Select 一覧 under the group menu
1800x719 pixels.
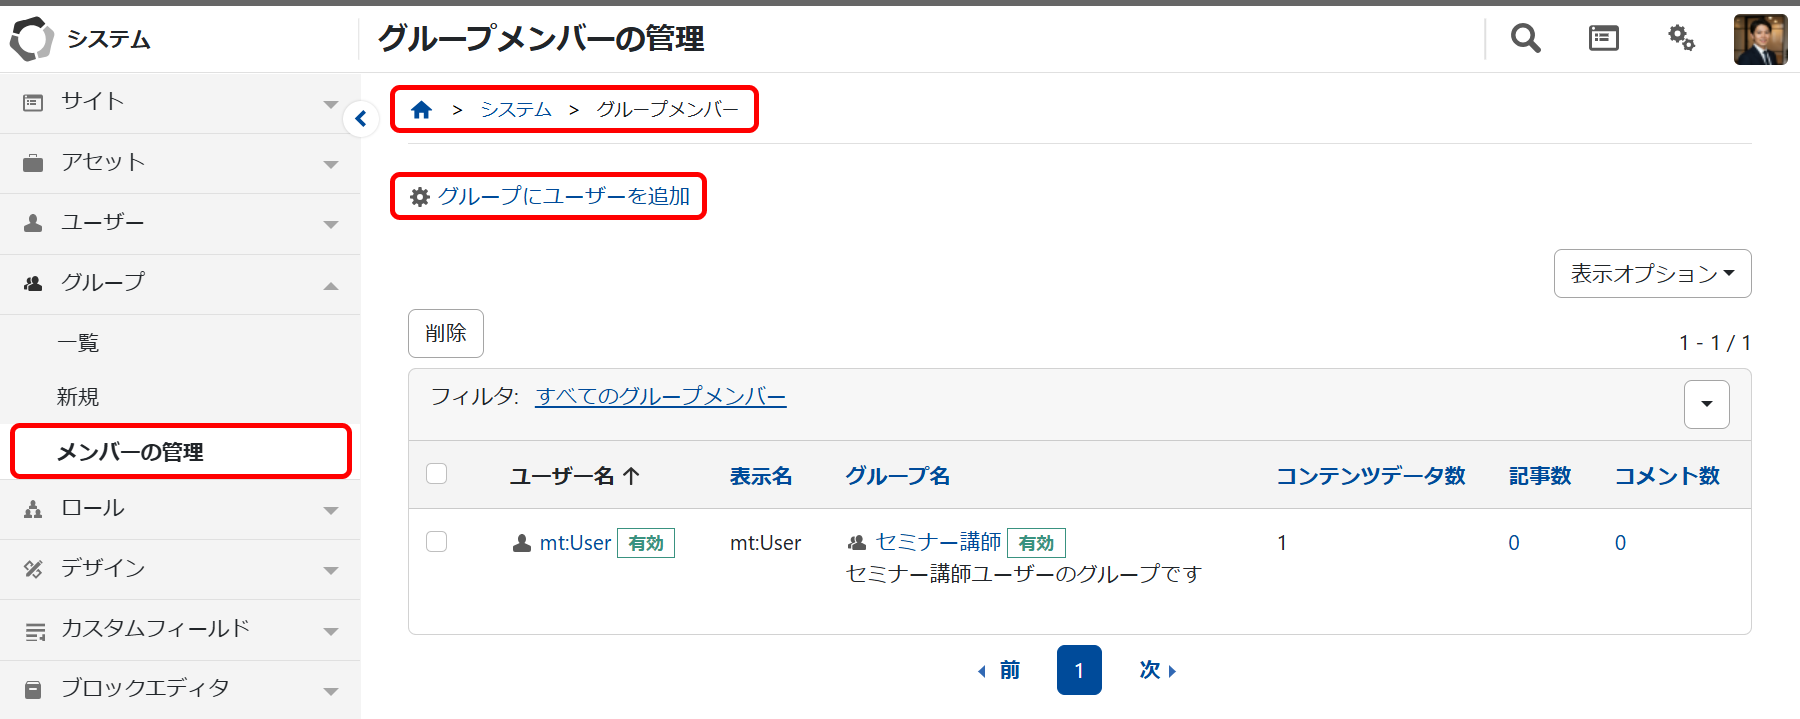(78, 344)
